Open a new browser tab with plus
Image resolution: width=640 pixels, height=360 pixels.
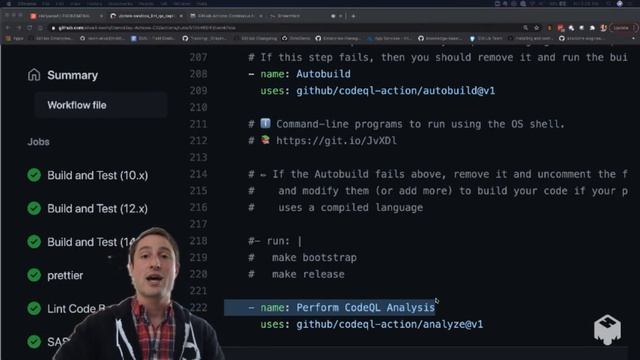[353, 16]
